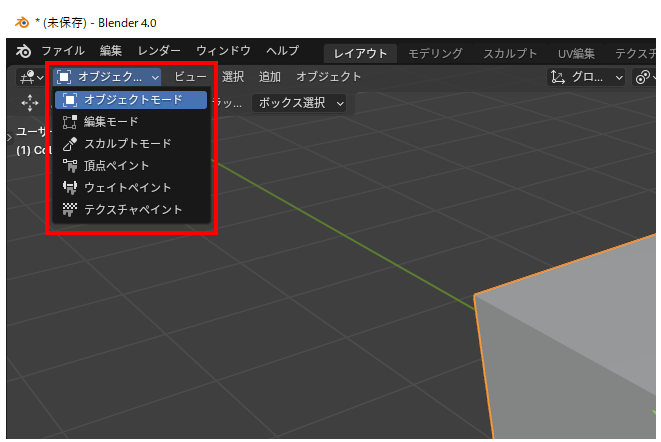Open the グロー... transform orientation dropdown

point(587,77)
